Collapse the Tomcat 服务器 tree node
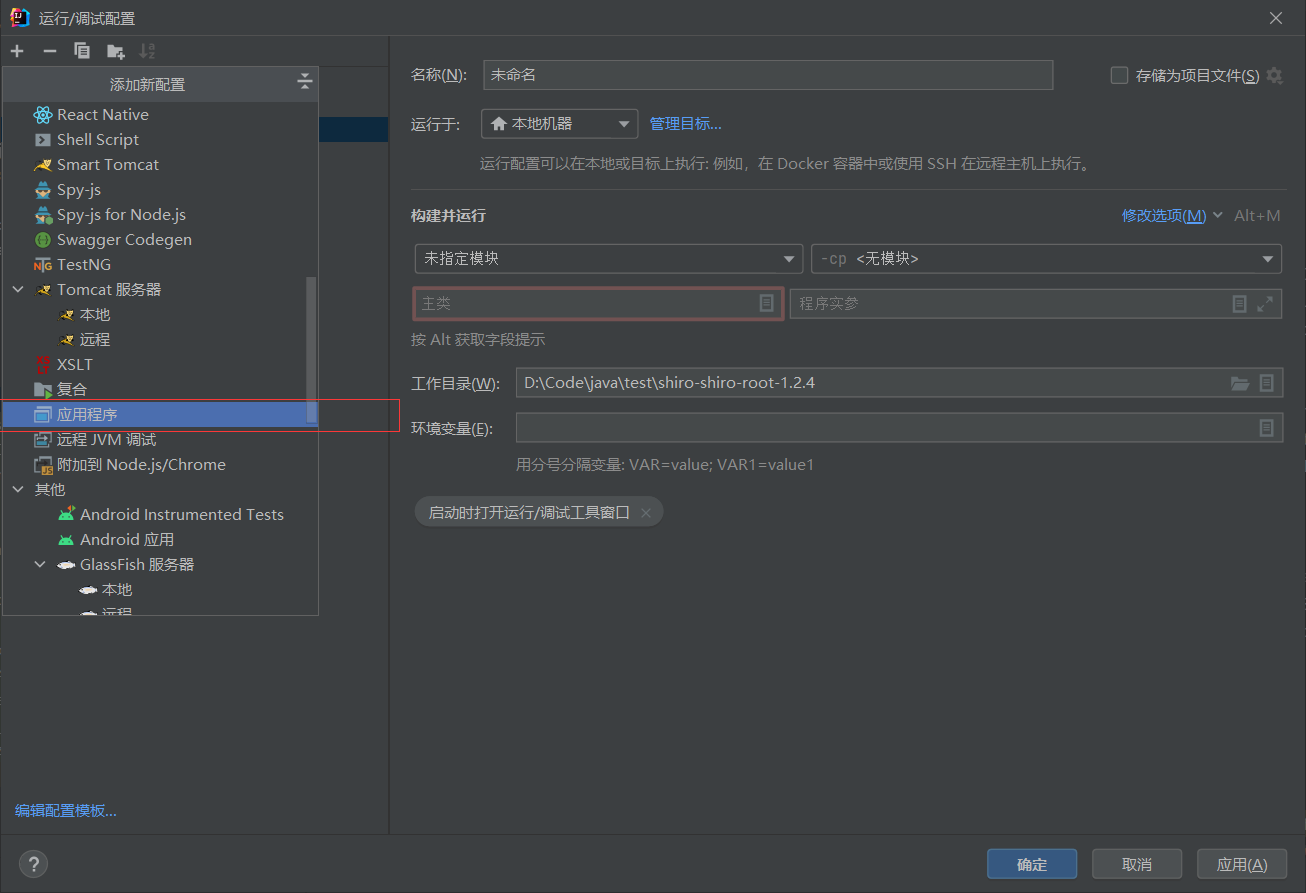Screen dimensions: 1306x893 coord(18,289)
